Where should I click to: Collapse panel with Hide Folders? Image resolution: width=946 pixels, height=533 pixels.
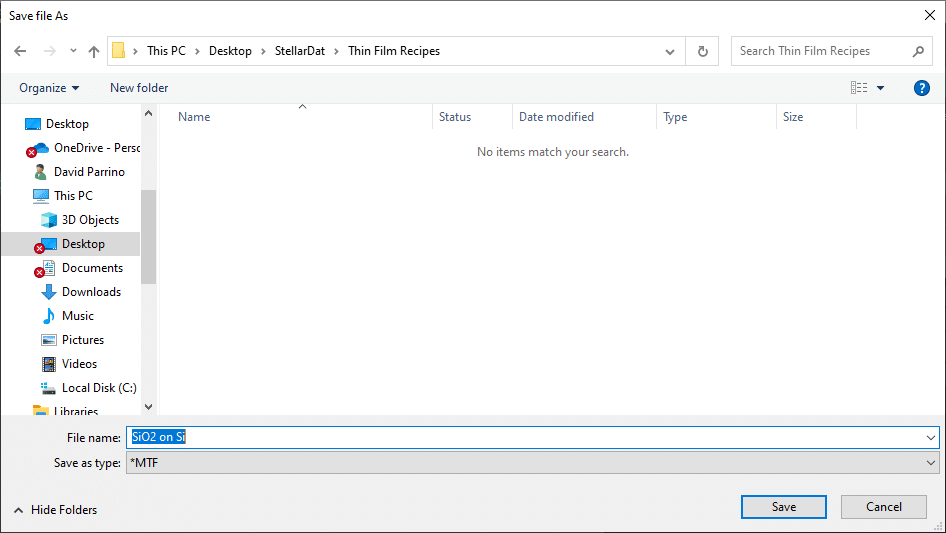pyautogui.click(x=56, y=510)
